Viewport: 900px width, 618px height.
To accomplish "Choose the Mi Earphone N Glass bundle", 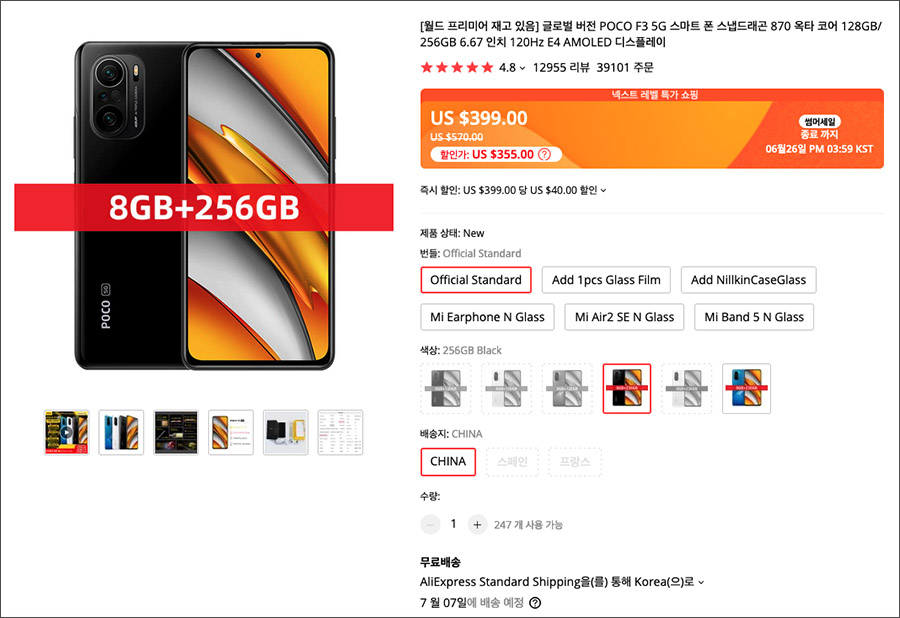I will pyautogui.click(x=487, y=317).
